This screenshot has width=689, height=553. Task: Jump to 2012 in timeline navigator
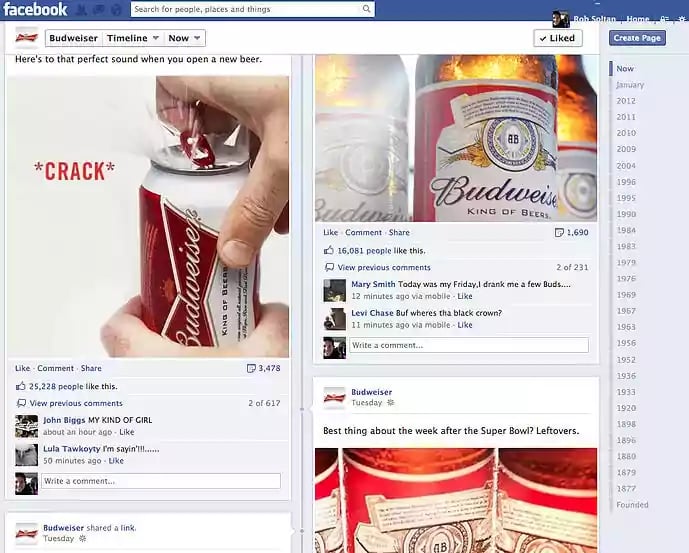(x=626, y=101)
